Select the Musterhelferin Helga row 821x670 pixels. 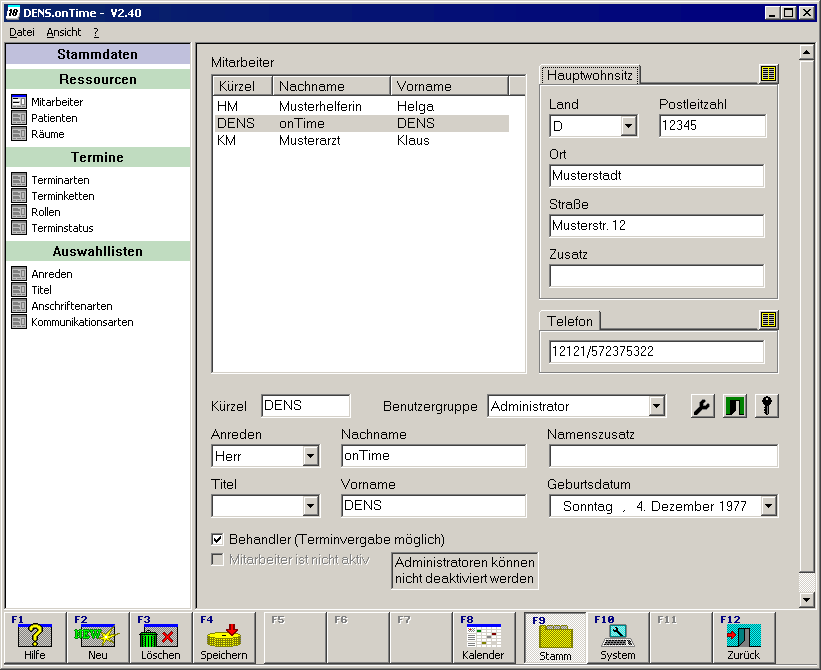click(361, 106)
